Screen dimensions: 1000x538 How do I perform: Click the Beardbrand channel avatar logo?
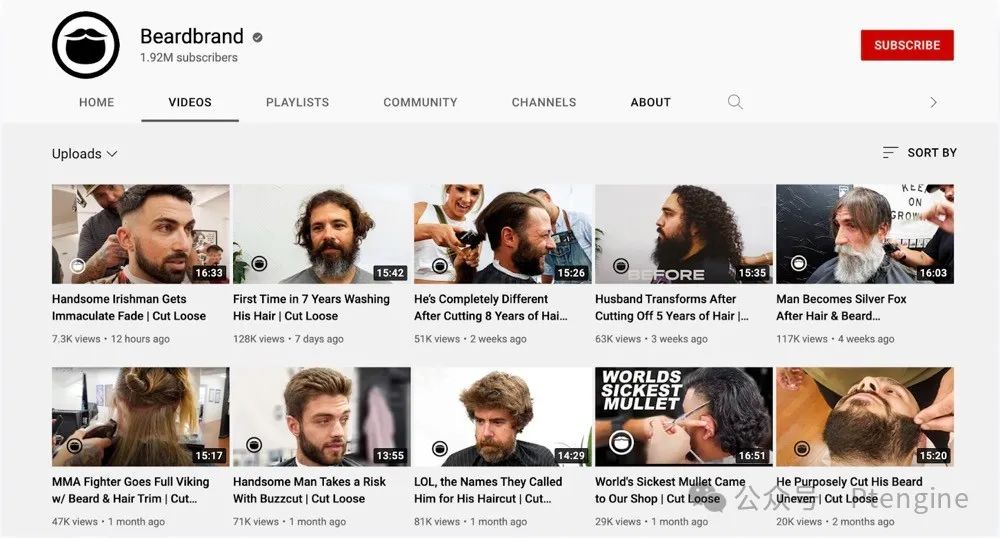pos(86,45)
